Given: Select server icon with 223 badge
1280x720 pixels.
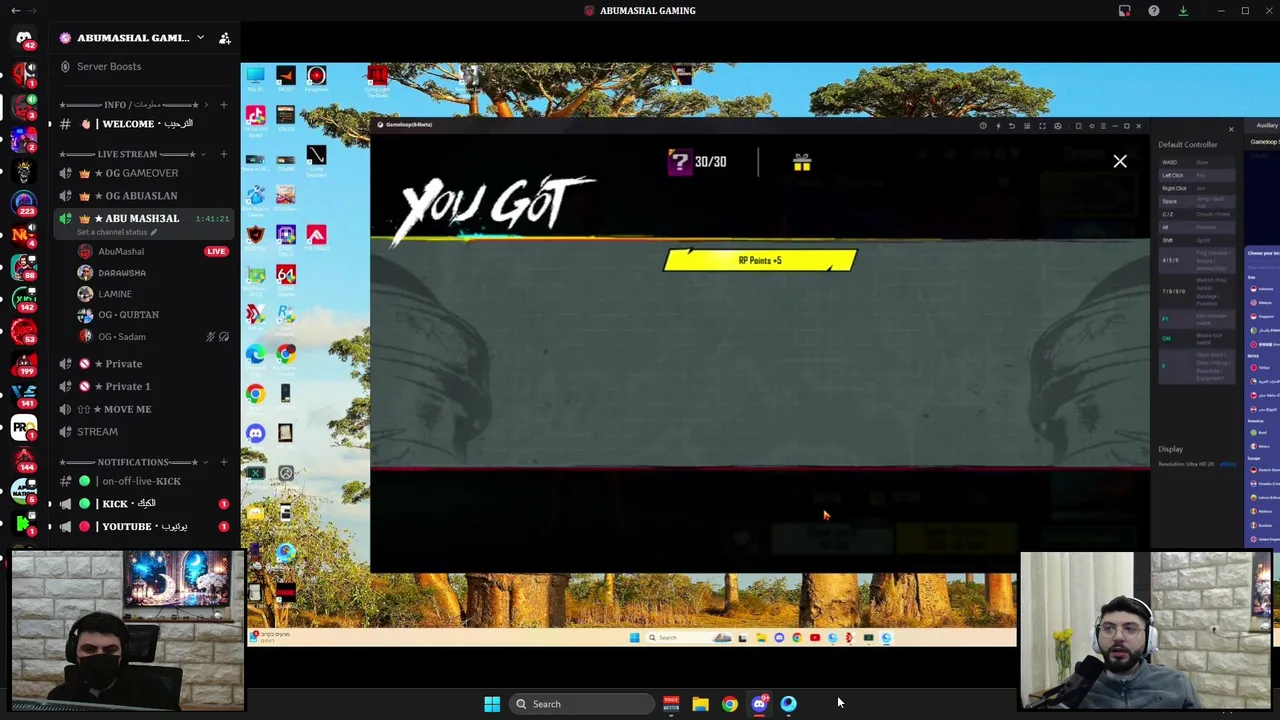Looking at the screenshot, I should pyautogui.click(x=24, y=202).
